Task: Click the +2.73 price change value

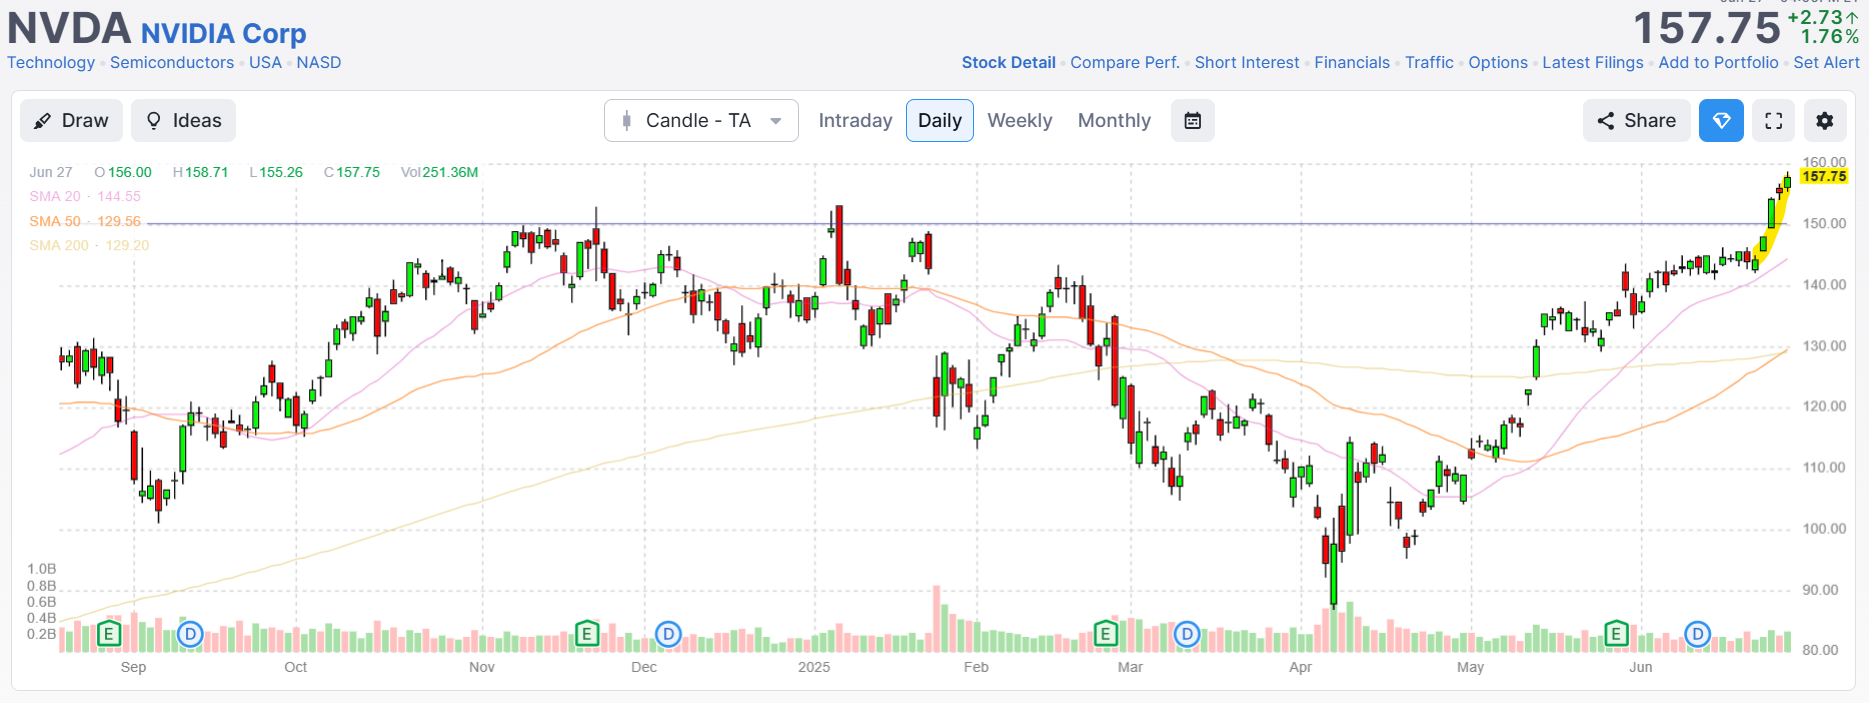Action: click(1823, 17)
